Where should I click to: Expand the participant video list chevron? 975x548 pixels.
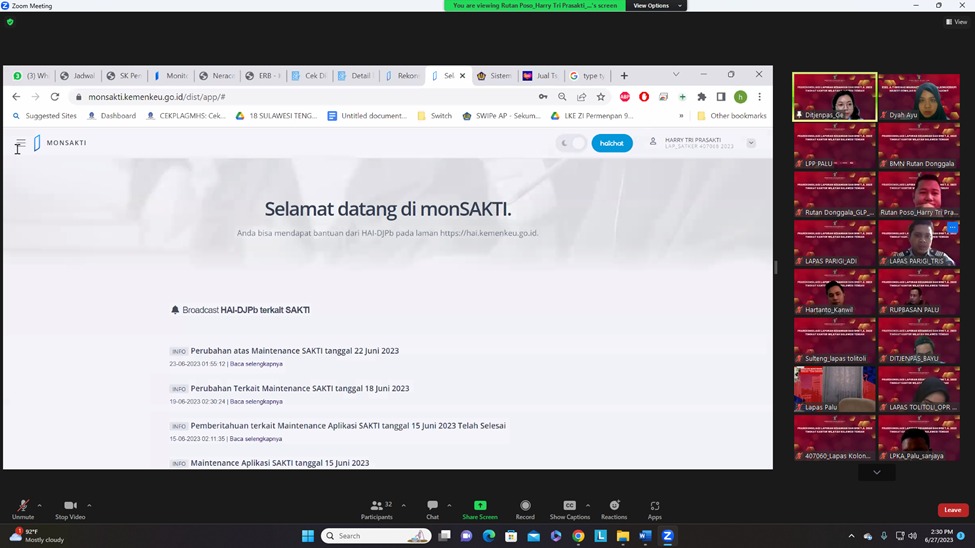(x=877, y=472)
